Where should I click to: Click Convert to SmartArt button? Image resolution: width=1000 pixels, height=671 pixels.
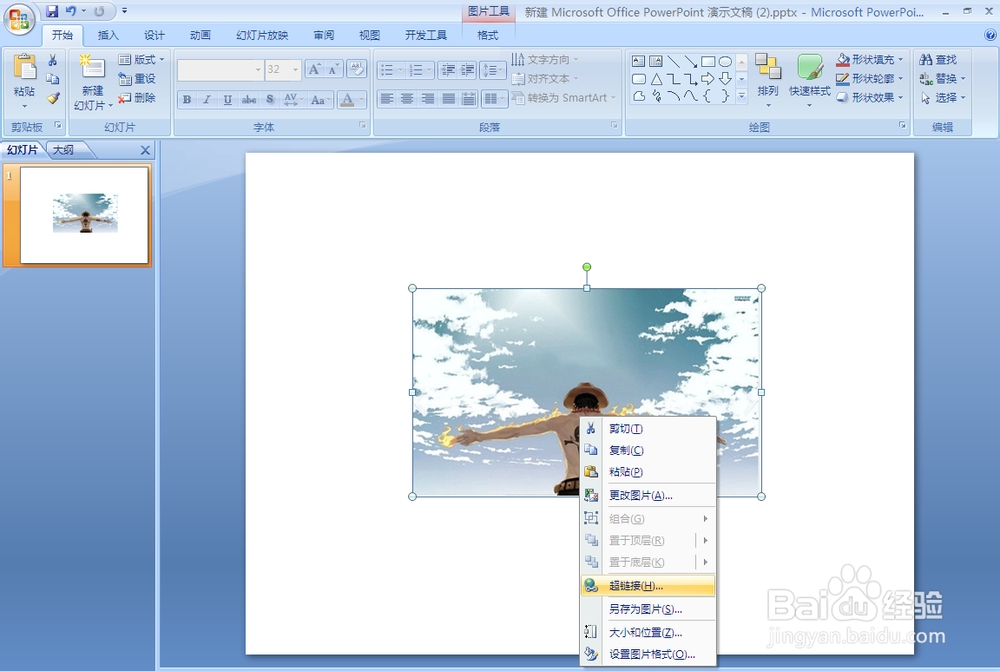click(x=564, y=98)
